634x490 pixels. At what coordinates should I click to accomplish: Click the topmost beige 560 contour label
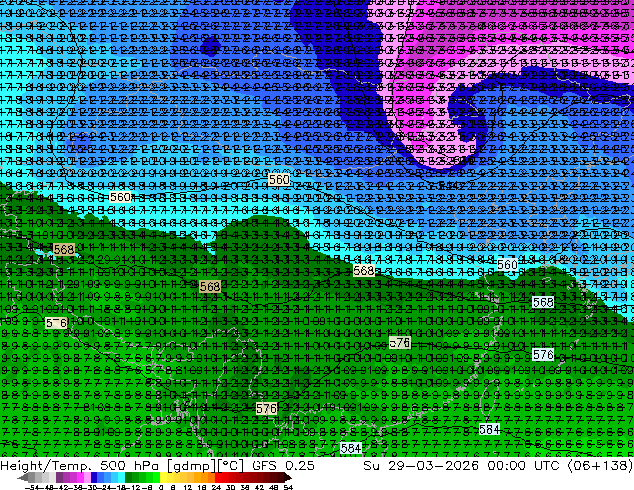click(x=279, y=180)
